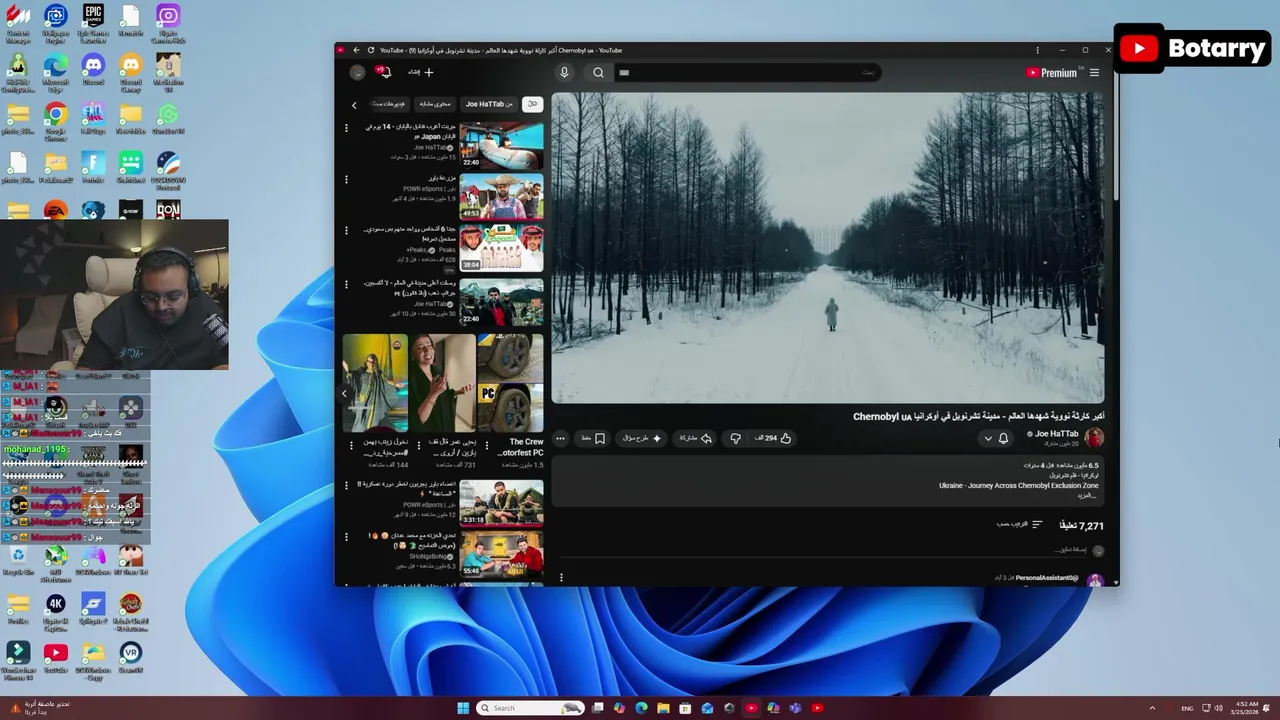Click the Ask sparkle button under video

643,438
